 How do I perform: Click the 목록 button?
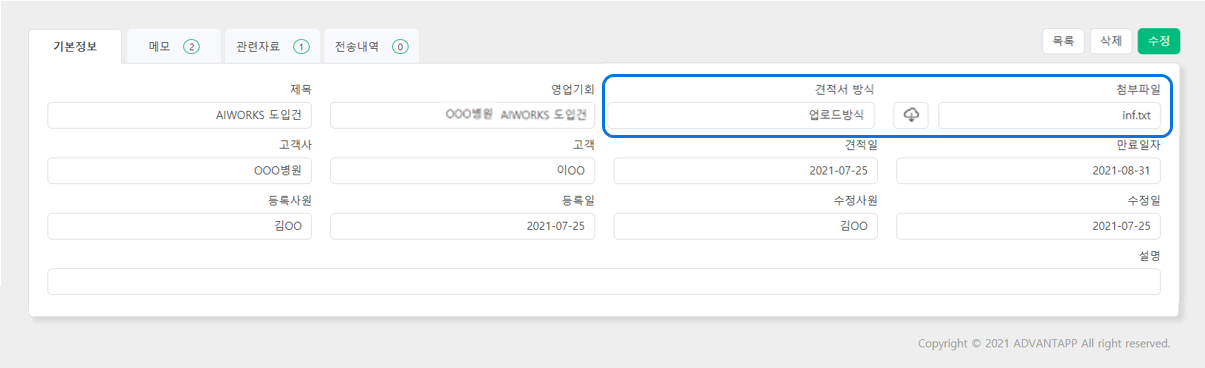tap(1063, 41)
